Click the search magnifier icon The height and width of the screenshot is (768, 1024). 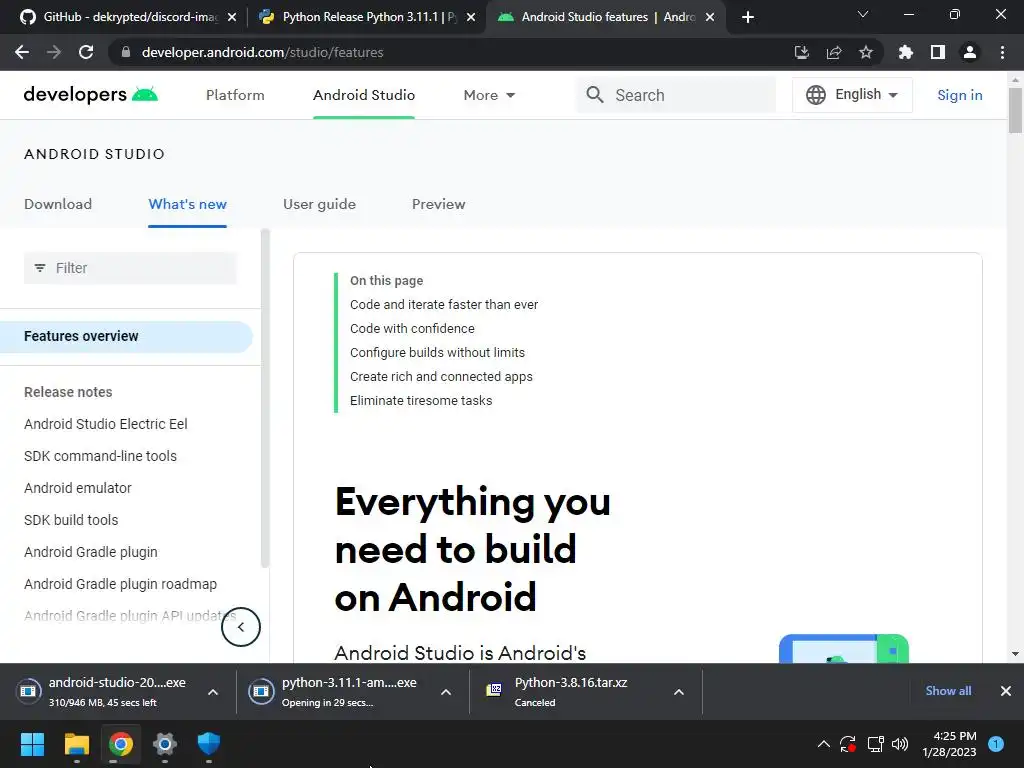click(594, 95)
